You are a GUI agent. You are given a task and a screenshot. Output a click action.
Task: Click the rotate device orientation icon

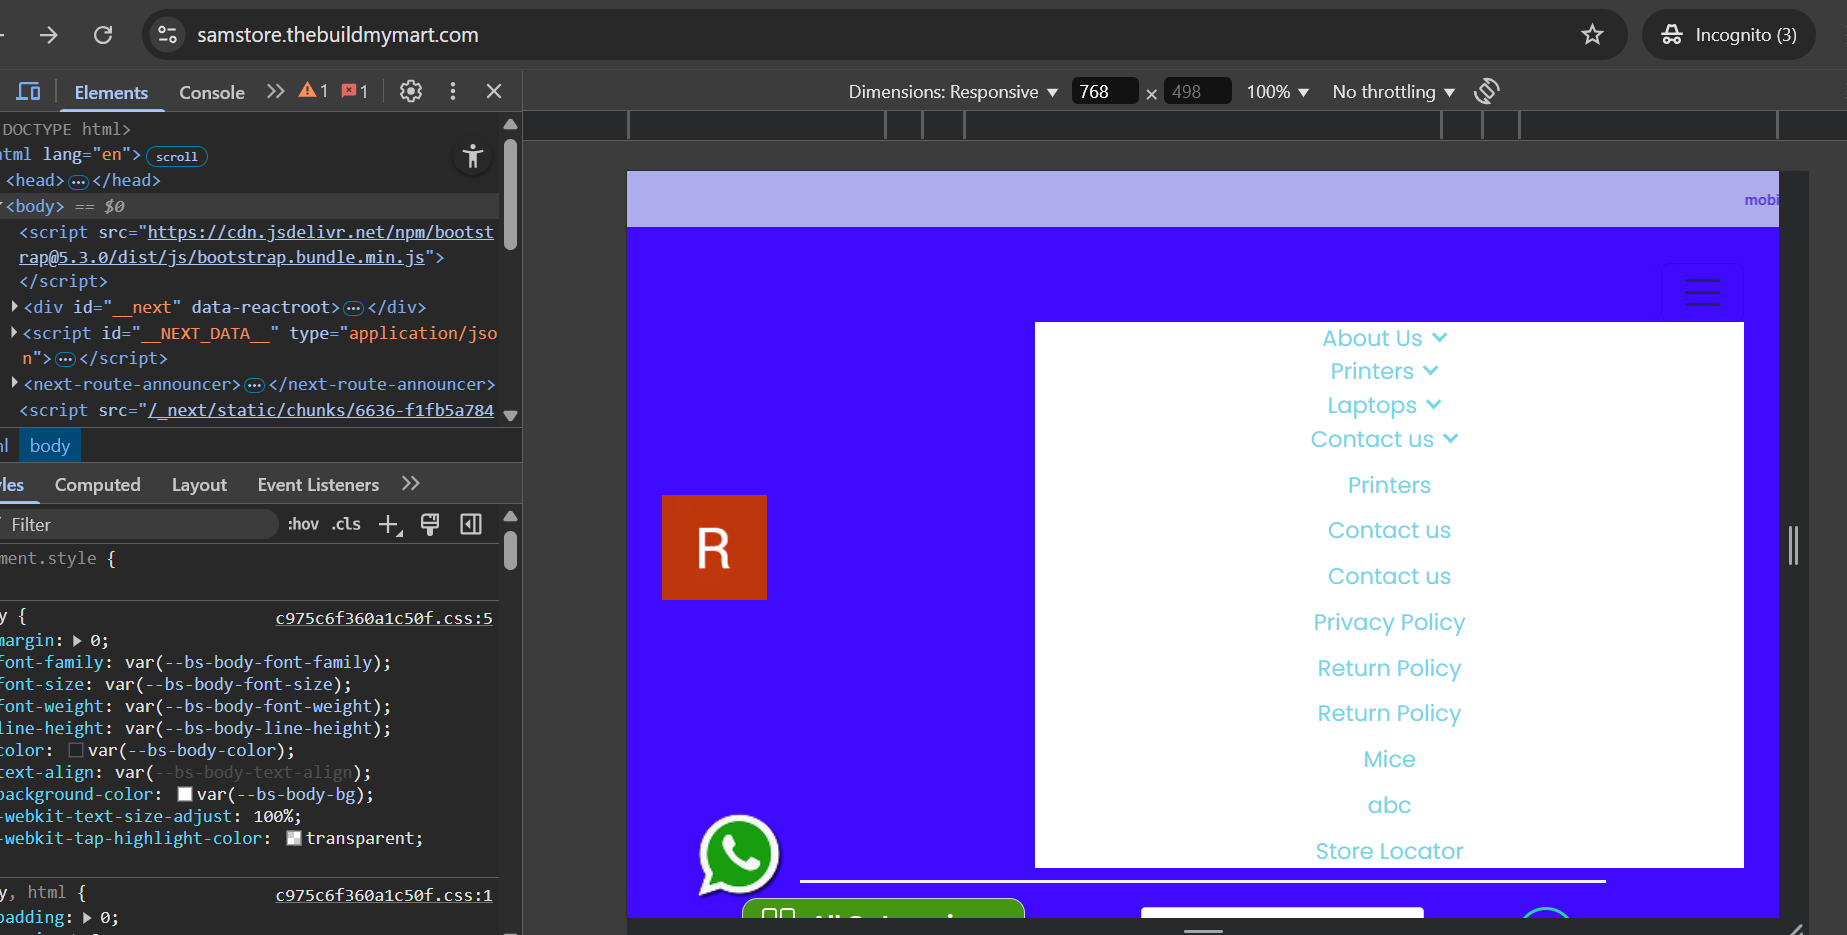1487,91
